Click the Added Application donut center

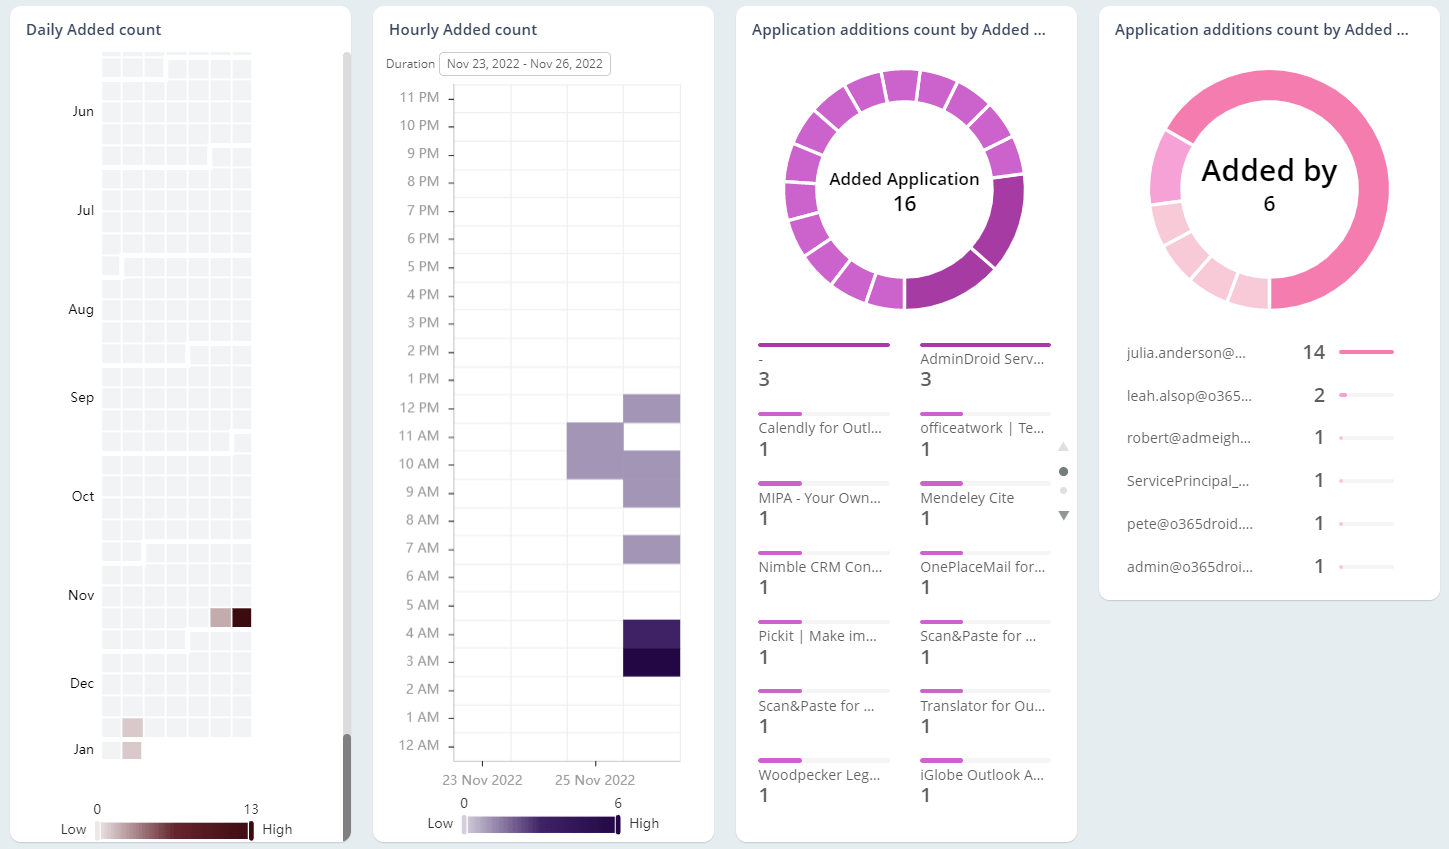coord(904,190)
